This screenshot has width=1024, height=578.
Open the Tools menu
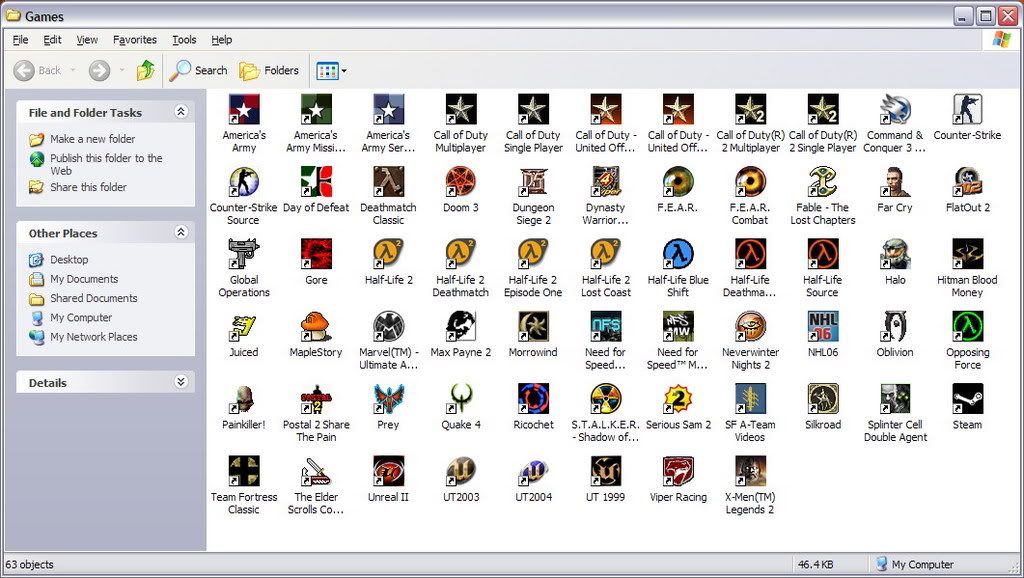pyautogui.click(x=184, y=40)
